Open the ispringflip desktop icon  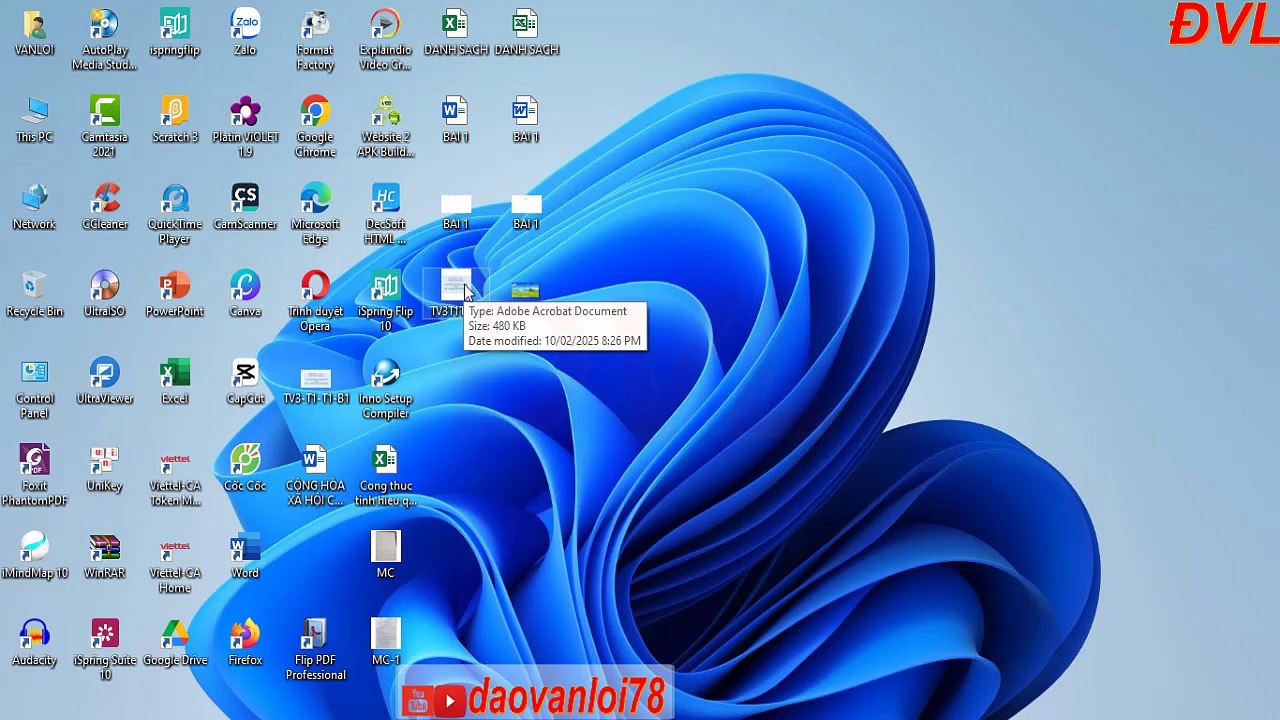pyautogui.click(x=175, y=25)
